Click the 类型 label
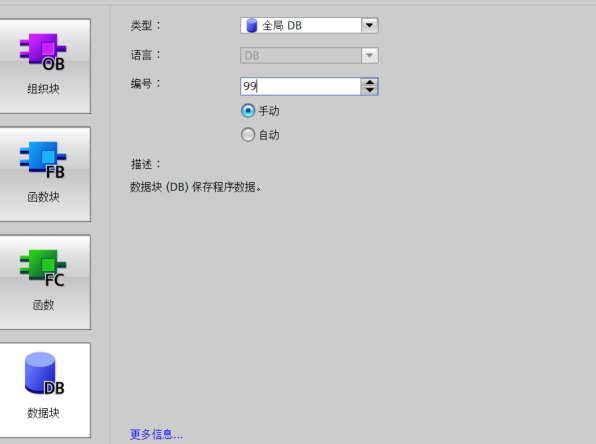 click(x=146, y=25)
